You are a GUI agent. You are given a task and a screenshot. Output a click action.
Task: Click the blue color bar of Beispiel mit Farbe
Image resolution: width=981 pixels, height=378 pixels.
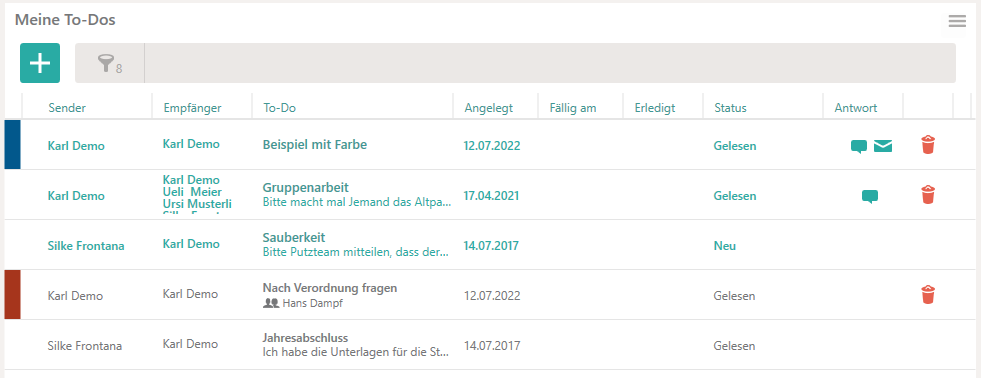tap(13, 145)
